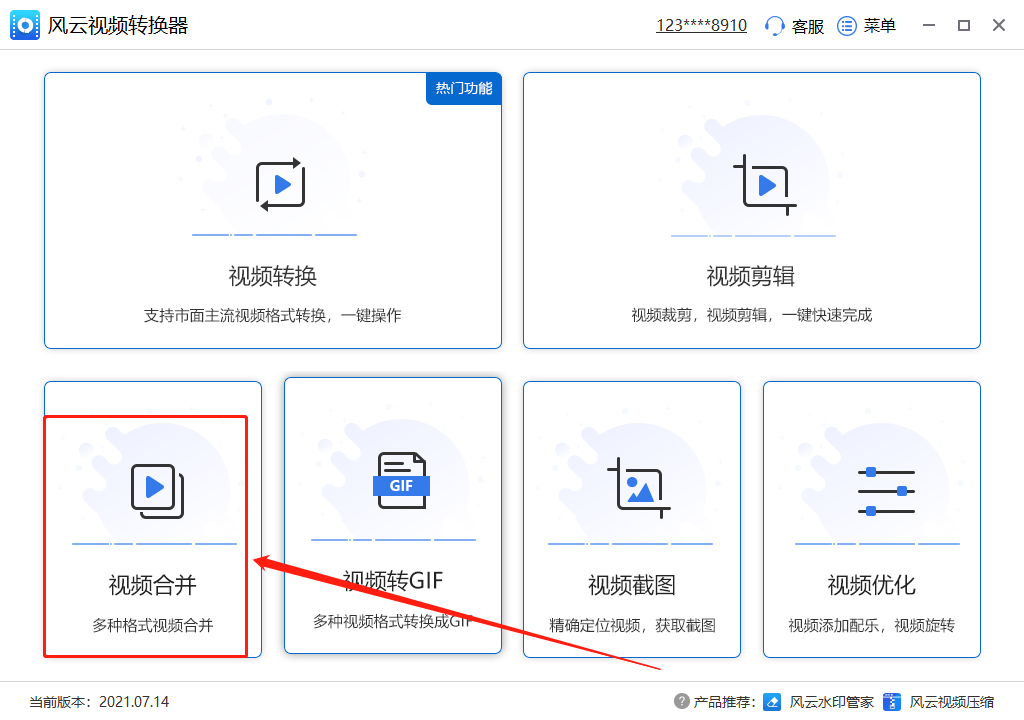Open the 菜单 menu label
This screenshot has height=720, width=1024.
(880, 26)
